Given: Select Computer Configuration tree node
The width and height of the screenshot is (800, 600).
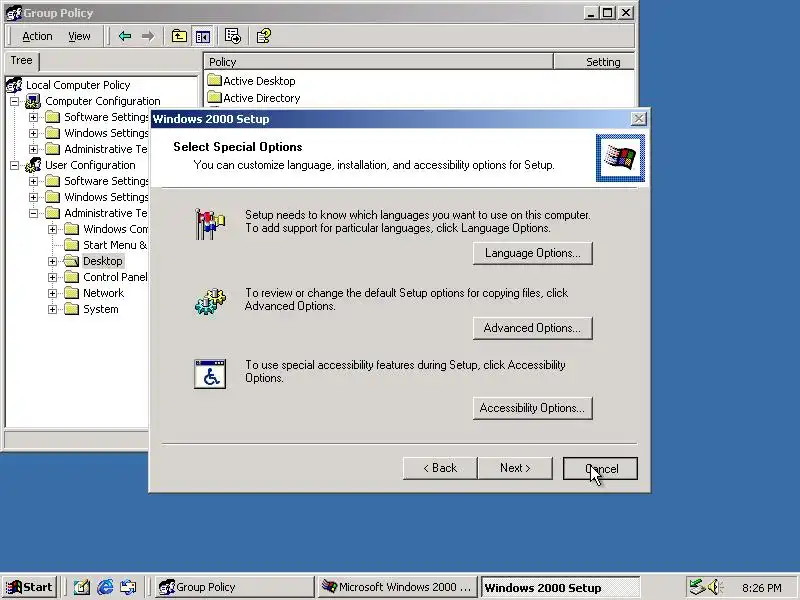Looking at the screenshot, I should coord(93,101).
